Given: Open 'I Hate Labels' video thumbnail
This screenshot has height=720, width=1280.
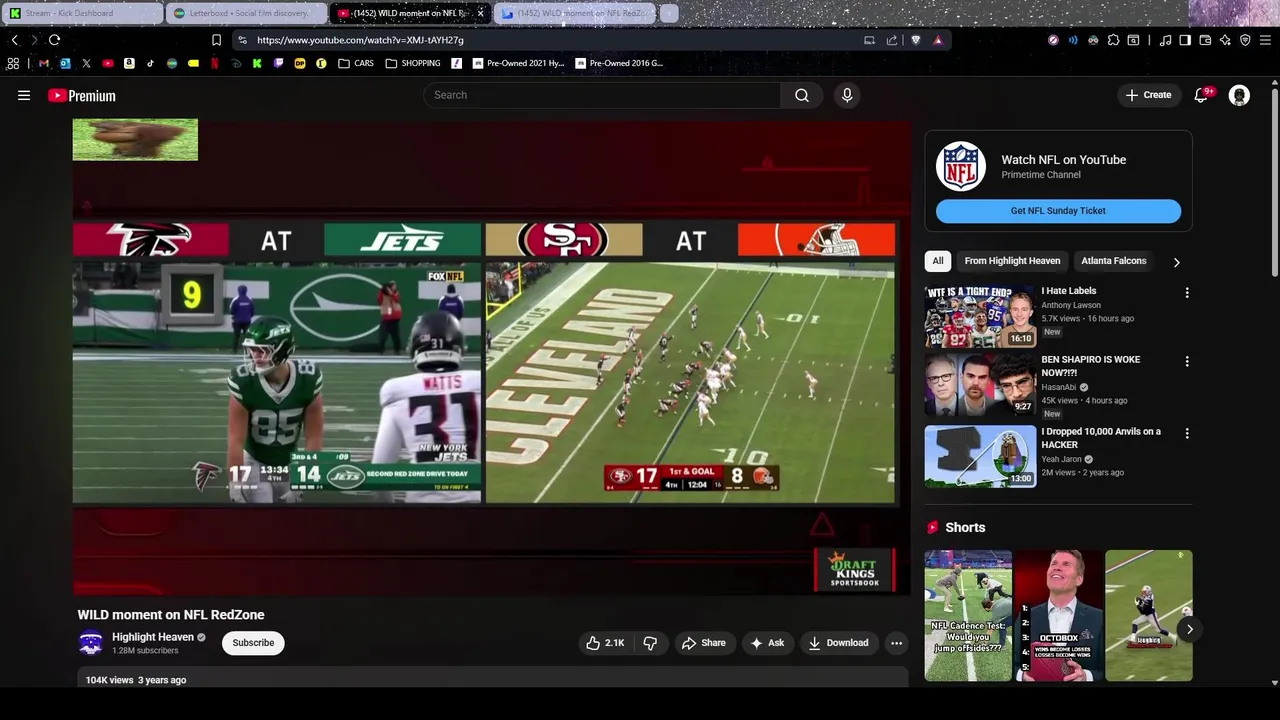Looking at the screenshot, I should tap(980, 316).
